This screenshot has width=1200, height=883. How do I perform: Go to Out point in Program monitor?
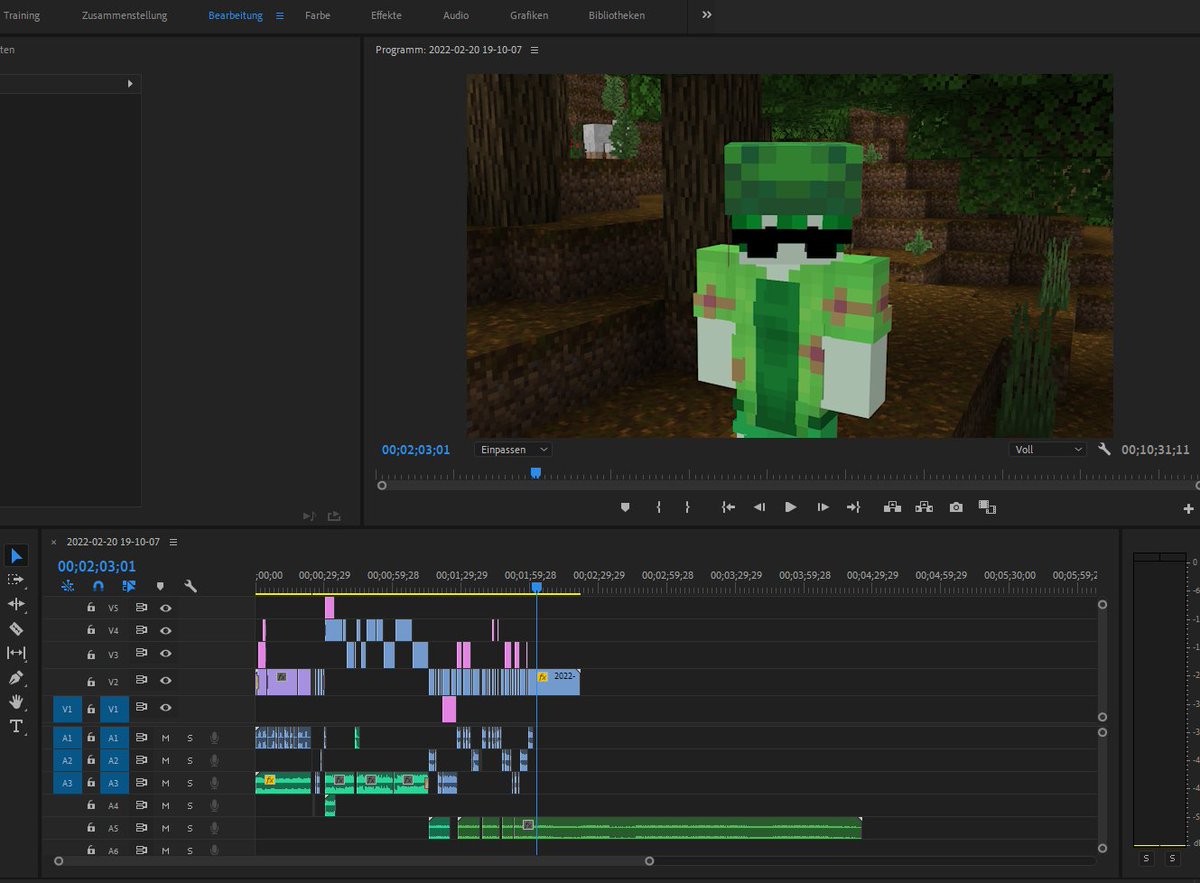tap(853, 507)
